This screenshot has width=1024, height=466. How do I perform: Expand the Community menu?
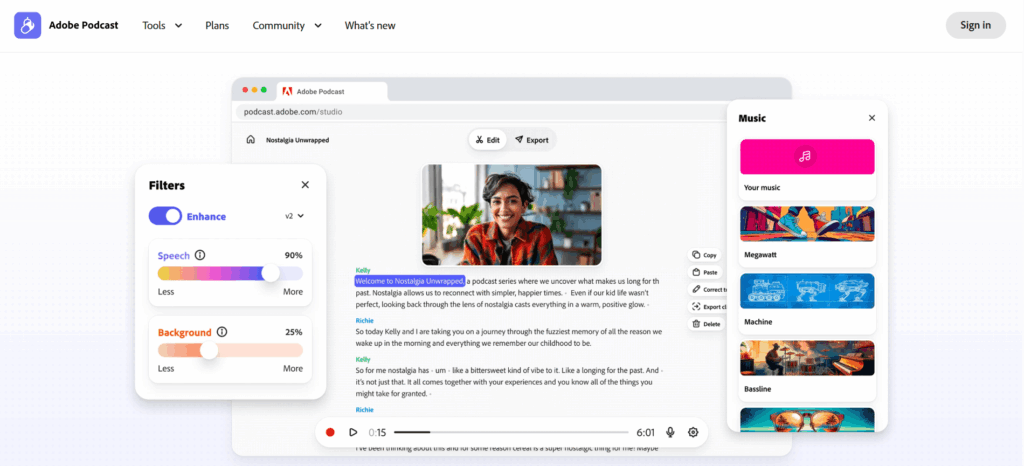click(287, 25)
